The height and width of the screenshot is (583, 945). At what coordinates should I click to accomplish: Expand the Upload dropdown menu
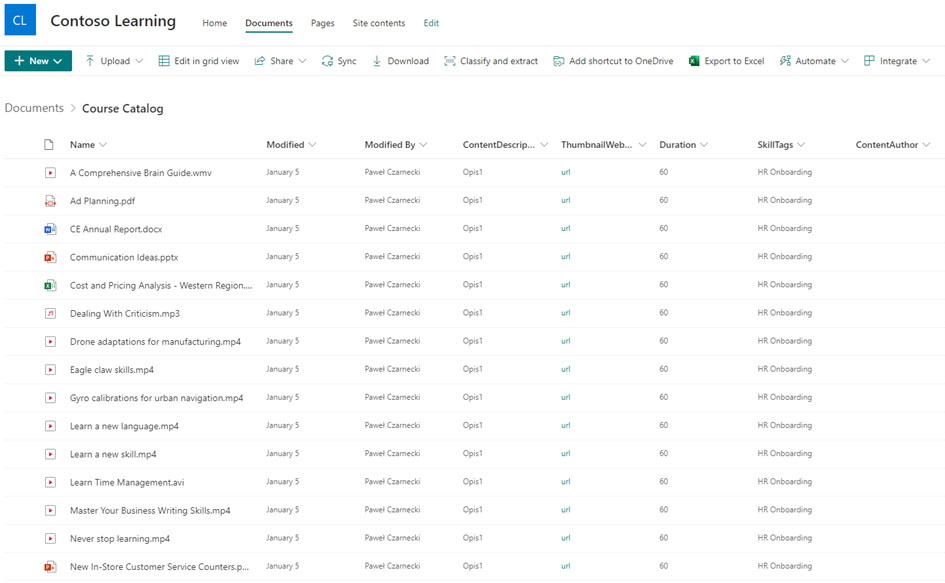138,61
